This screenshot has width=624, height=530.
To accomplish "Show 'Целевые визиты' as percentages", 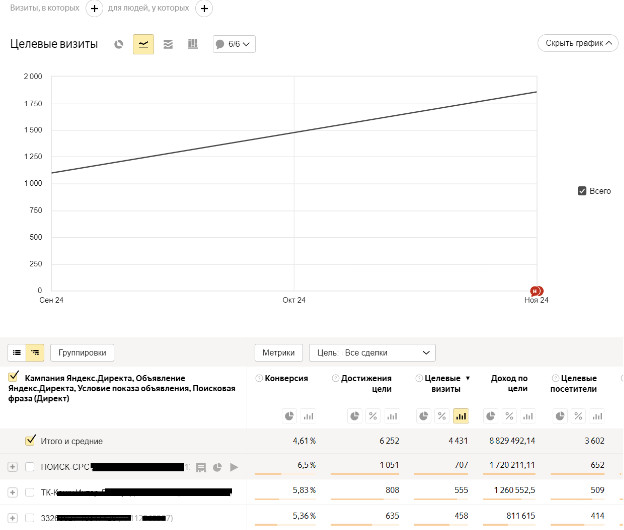I will [x=442, y=416].
